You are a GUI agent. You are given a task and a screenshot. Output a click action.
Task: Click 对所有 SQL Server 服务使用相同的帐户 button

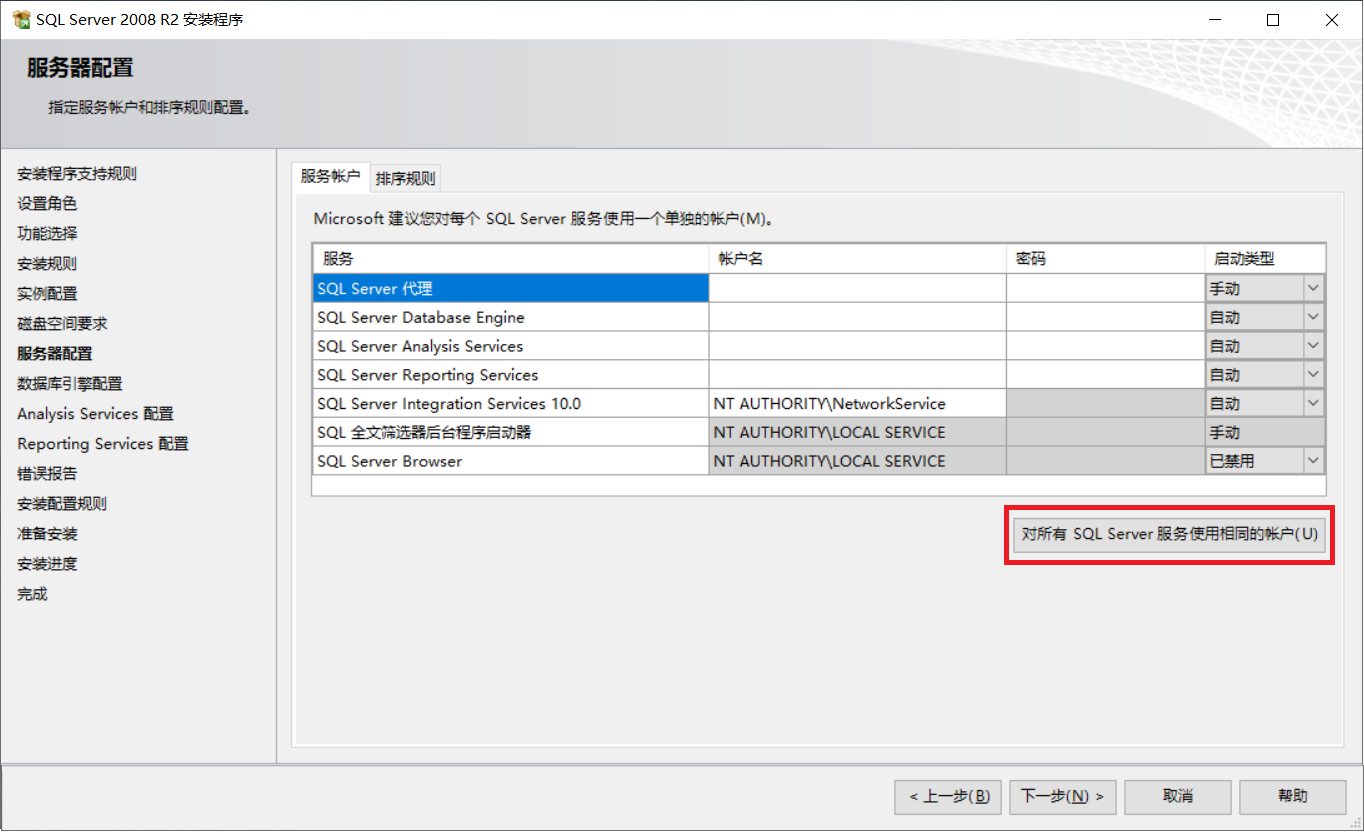tap(1169, 534)
